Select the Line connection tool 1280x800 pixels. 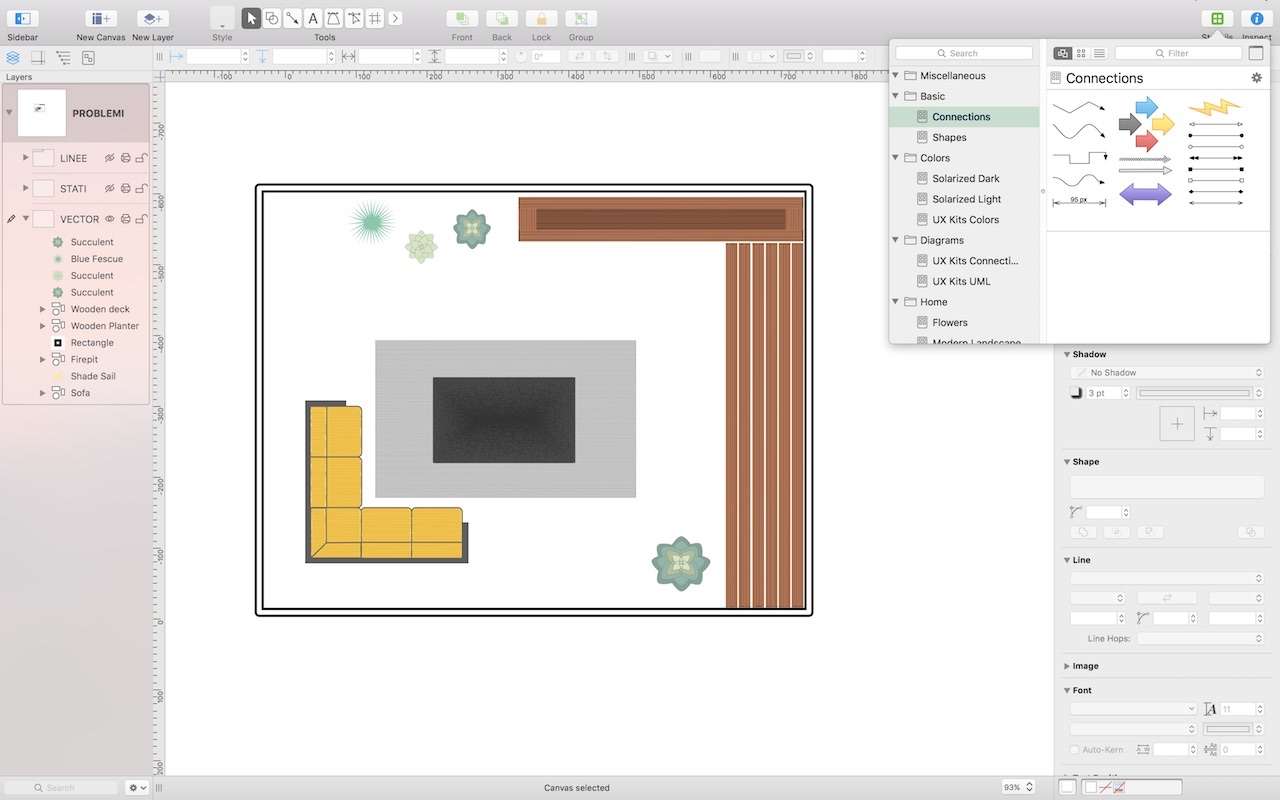[292, 18]
